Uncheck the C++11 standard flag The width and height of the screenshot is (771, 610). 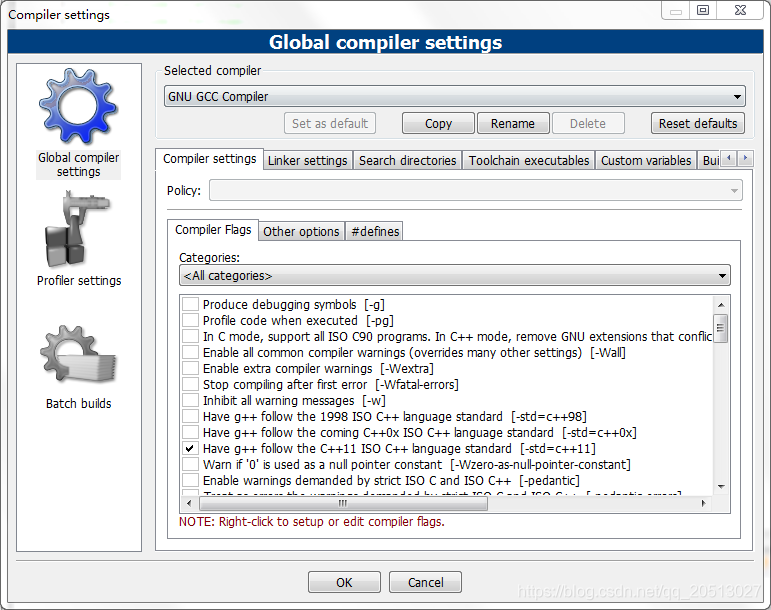tap(190, 448)
